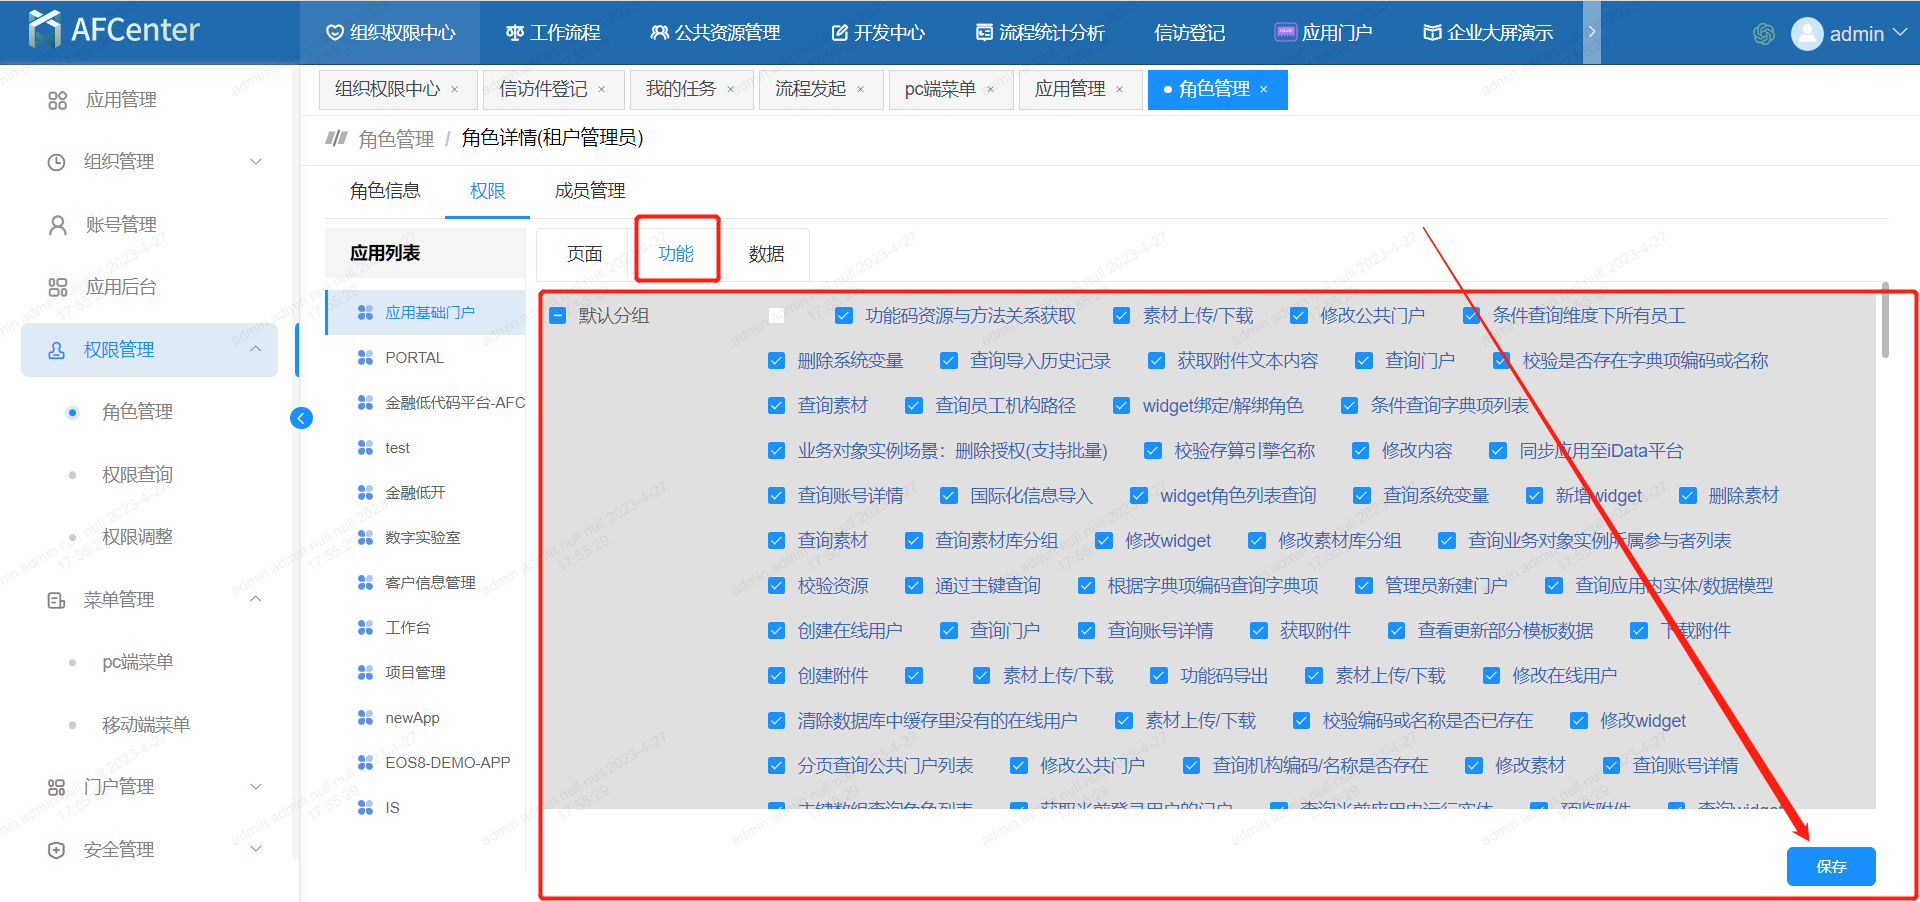Click the 安全管理 shield icon
Screen dimensions: 1920x902
pyautogui.click(x=57, y=850)
